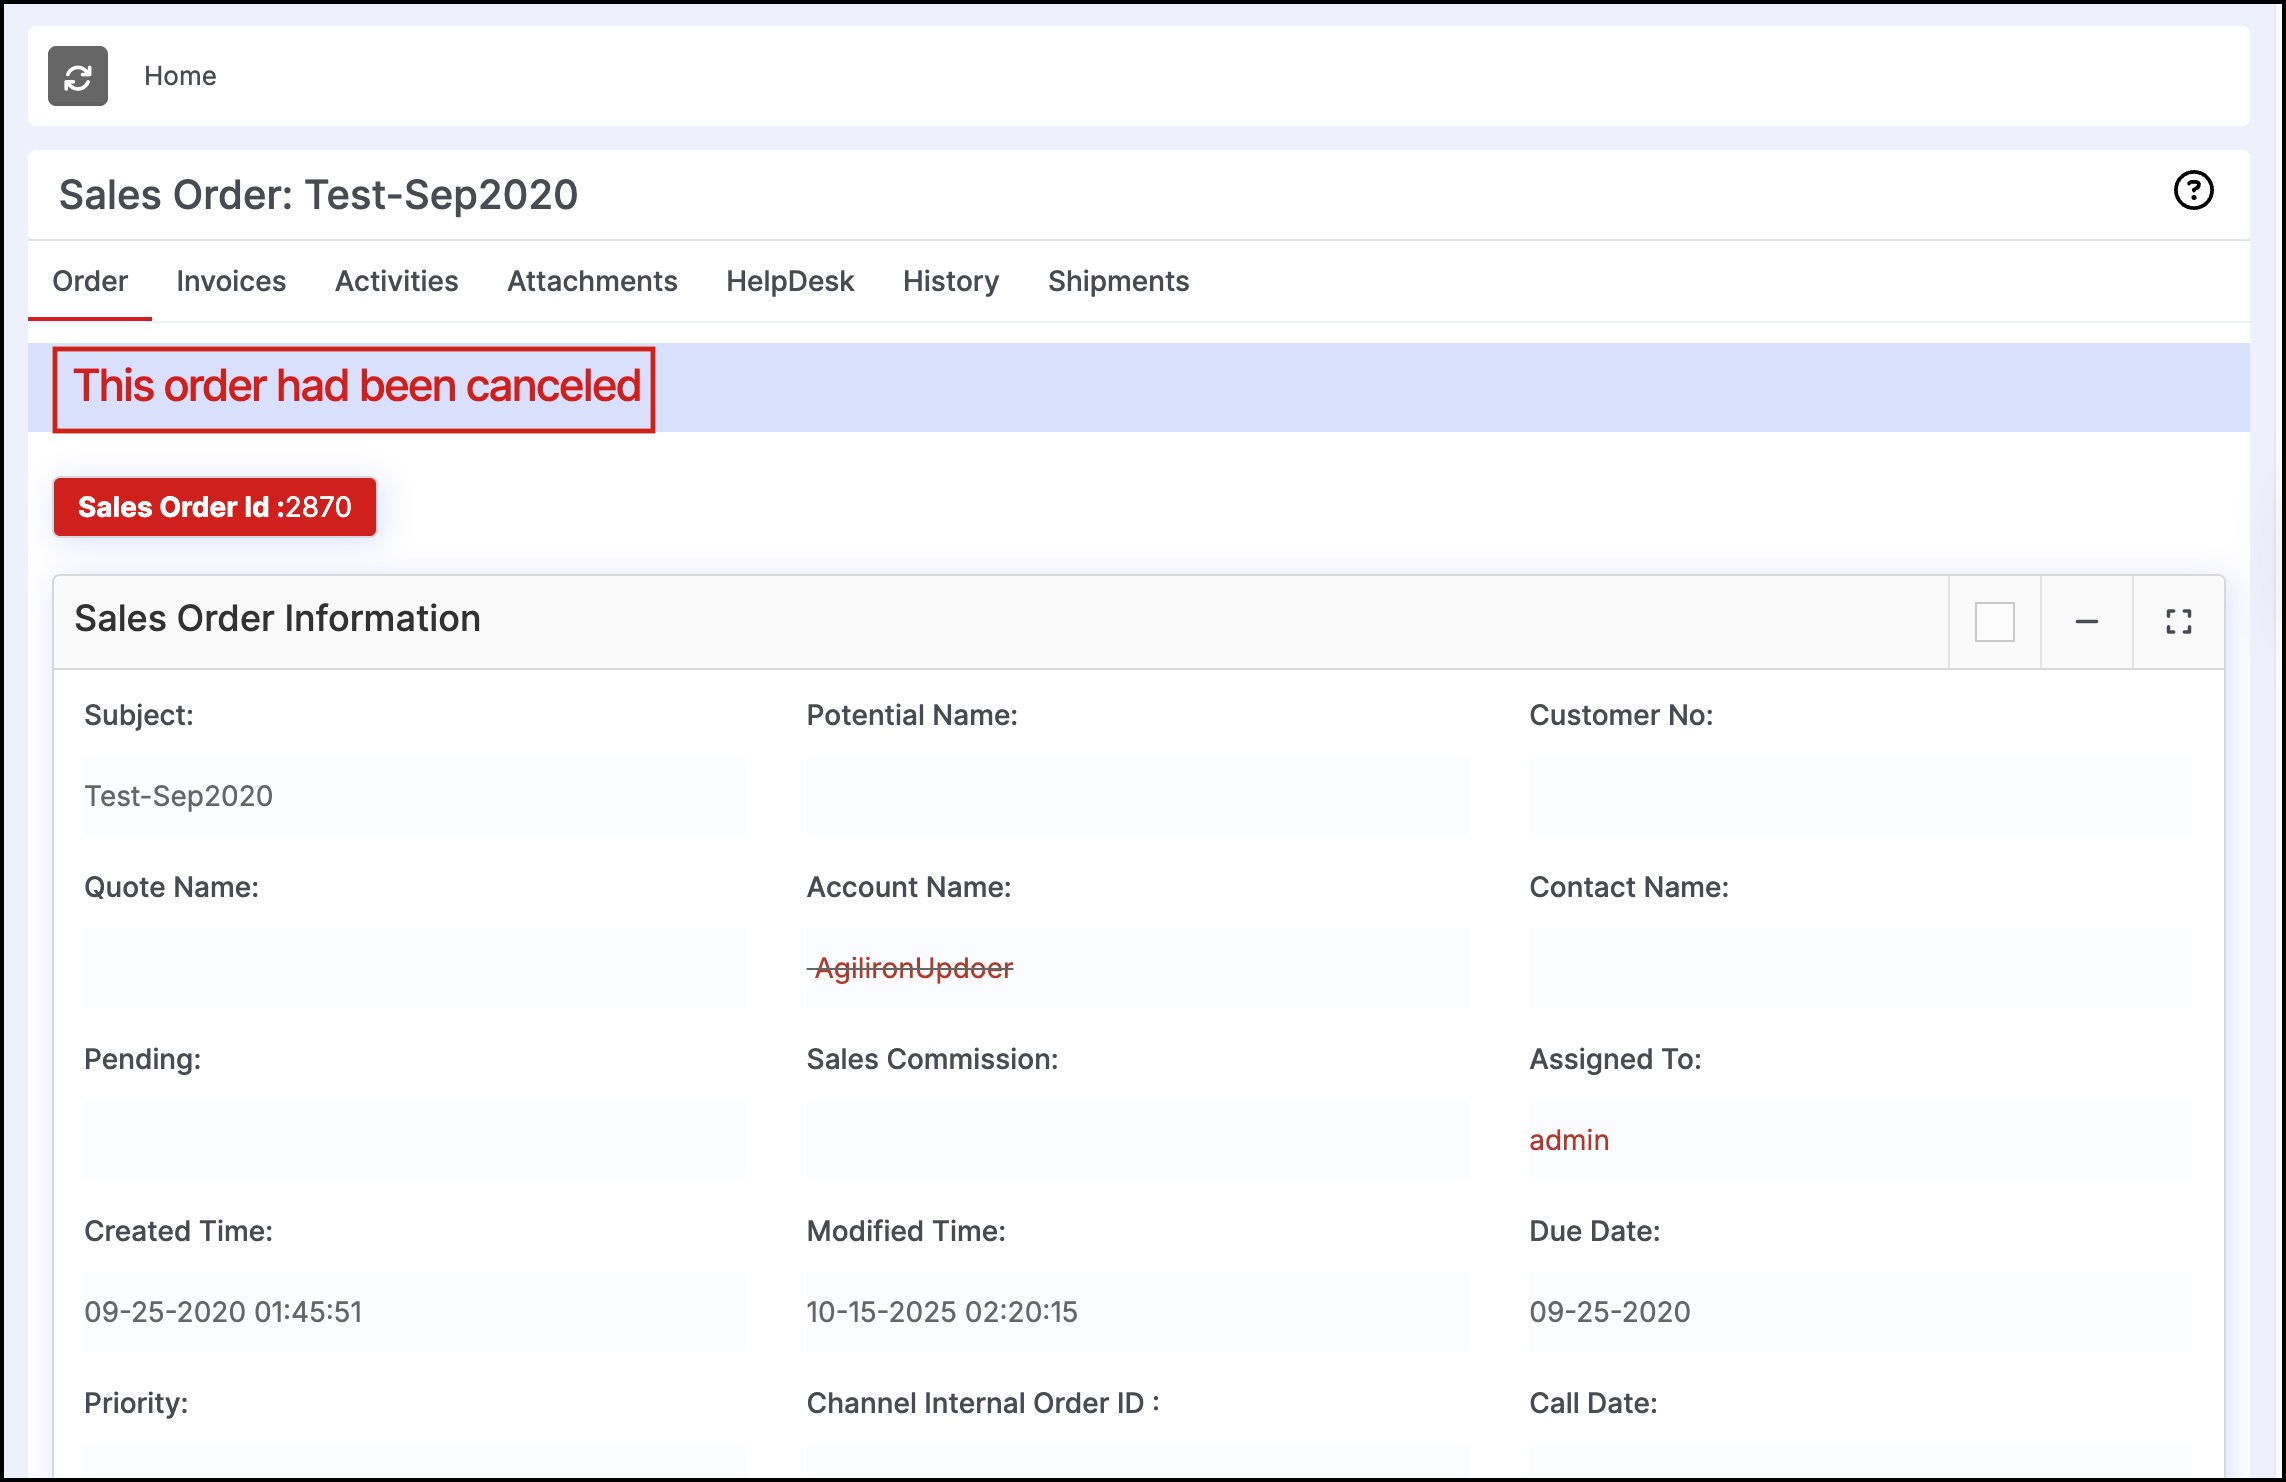Viewport: 2286px width, 1482px height.
Task: Open the help question mark icon
Action: [2193, 190]
